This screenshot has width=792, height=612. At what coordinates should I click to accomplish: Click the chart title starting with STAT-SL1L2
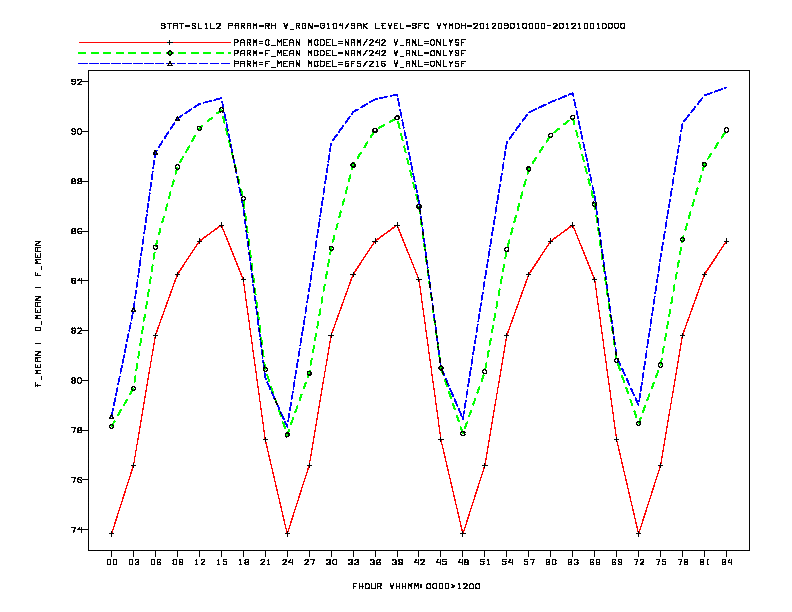(x=392, y=26)
